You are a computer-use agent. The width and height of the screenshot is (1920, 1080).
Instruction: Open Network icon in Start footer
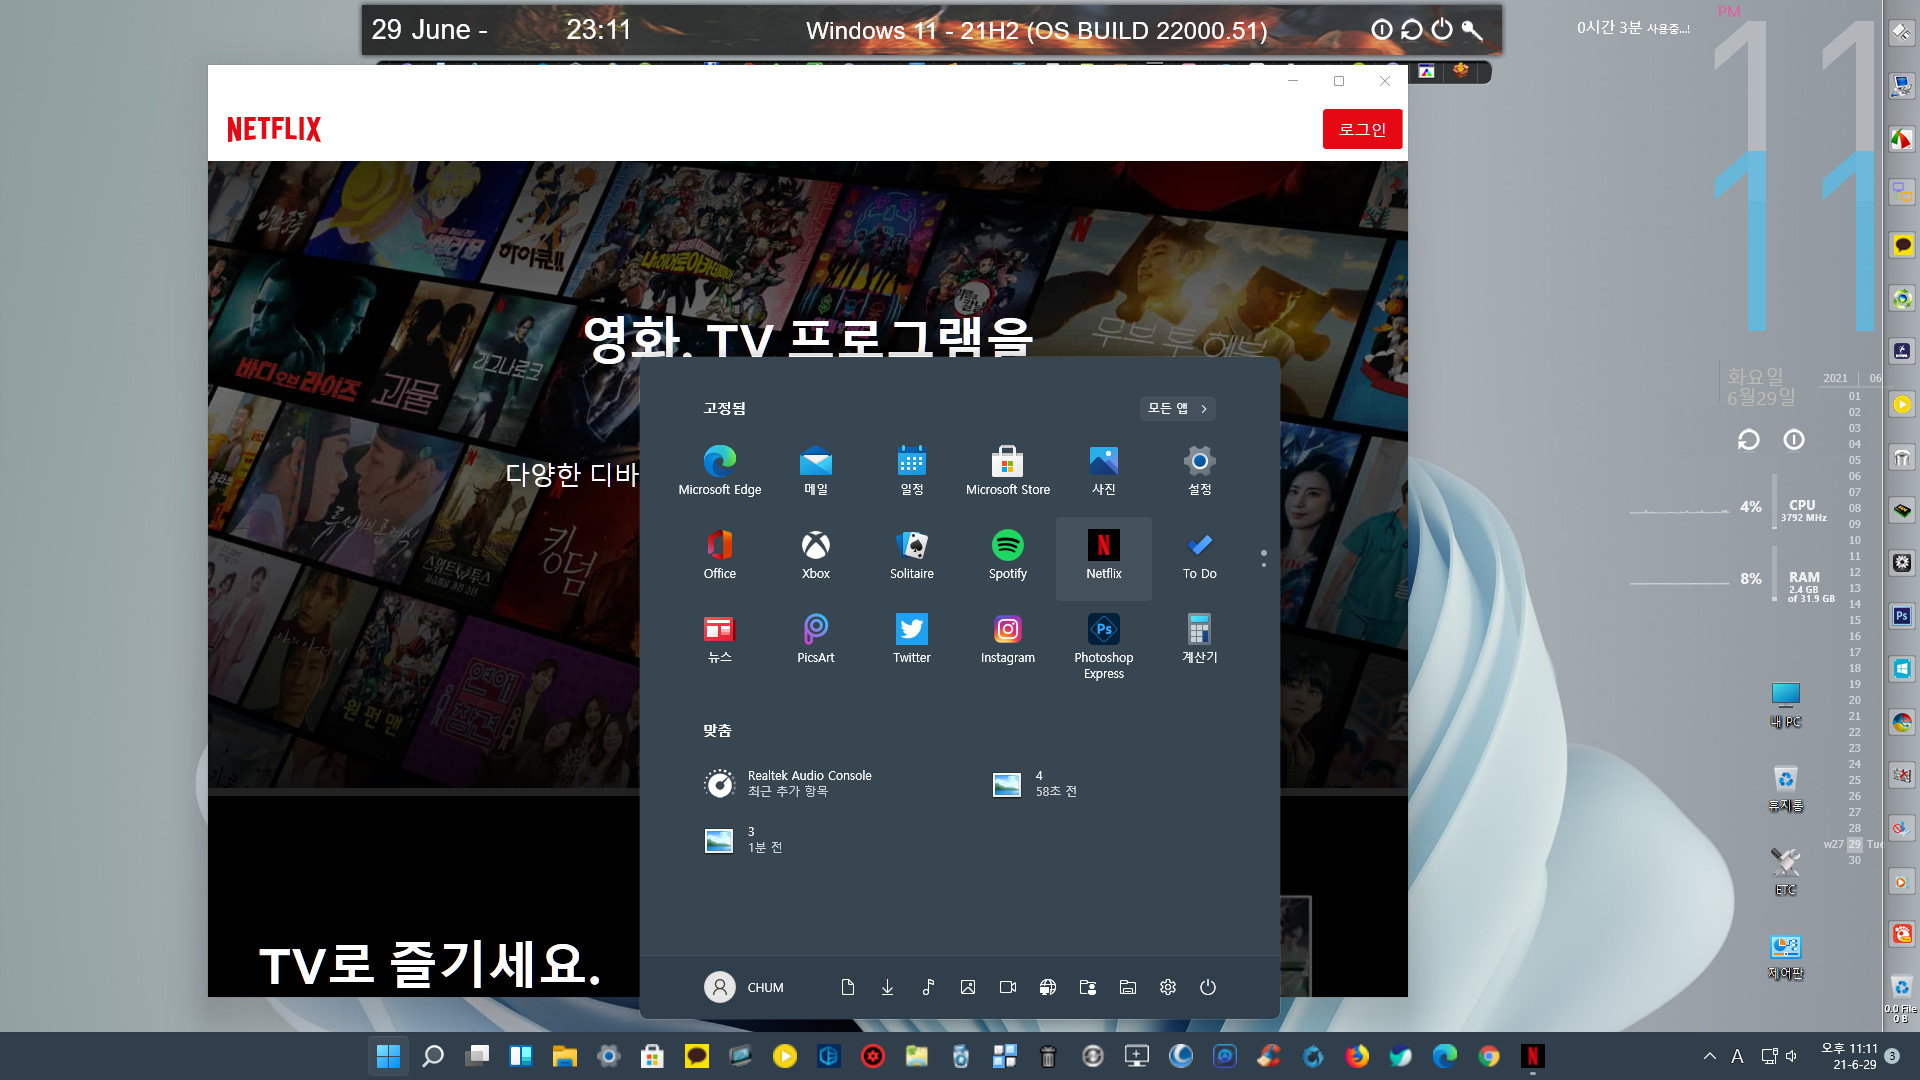click(1048, 987)
